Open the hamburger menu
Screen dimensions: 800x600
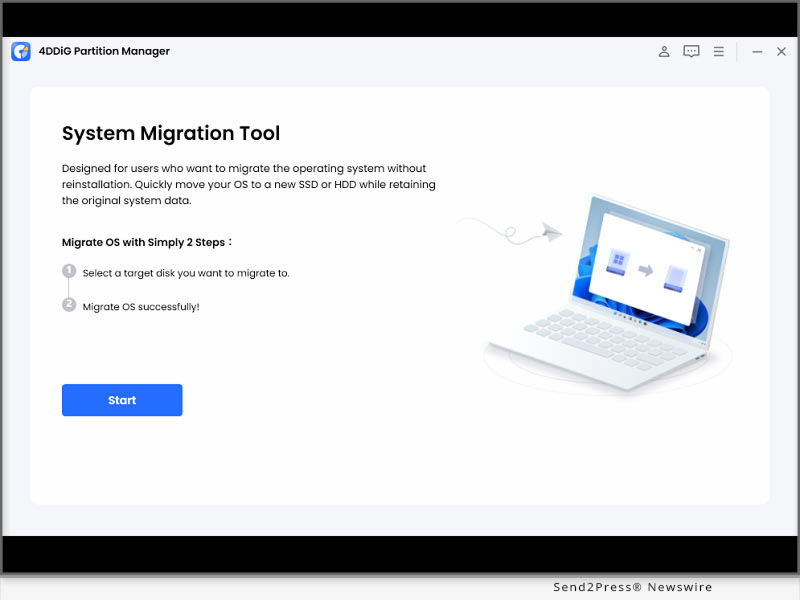point(718,52)
